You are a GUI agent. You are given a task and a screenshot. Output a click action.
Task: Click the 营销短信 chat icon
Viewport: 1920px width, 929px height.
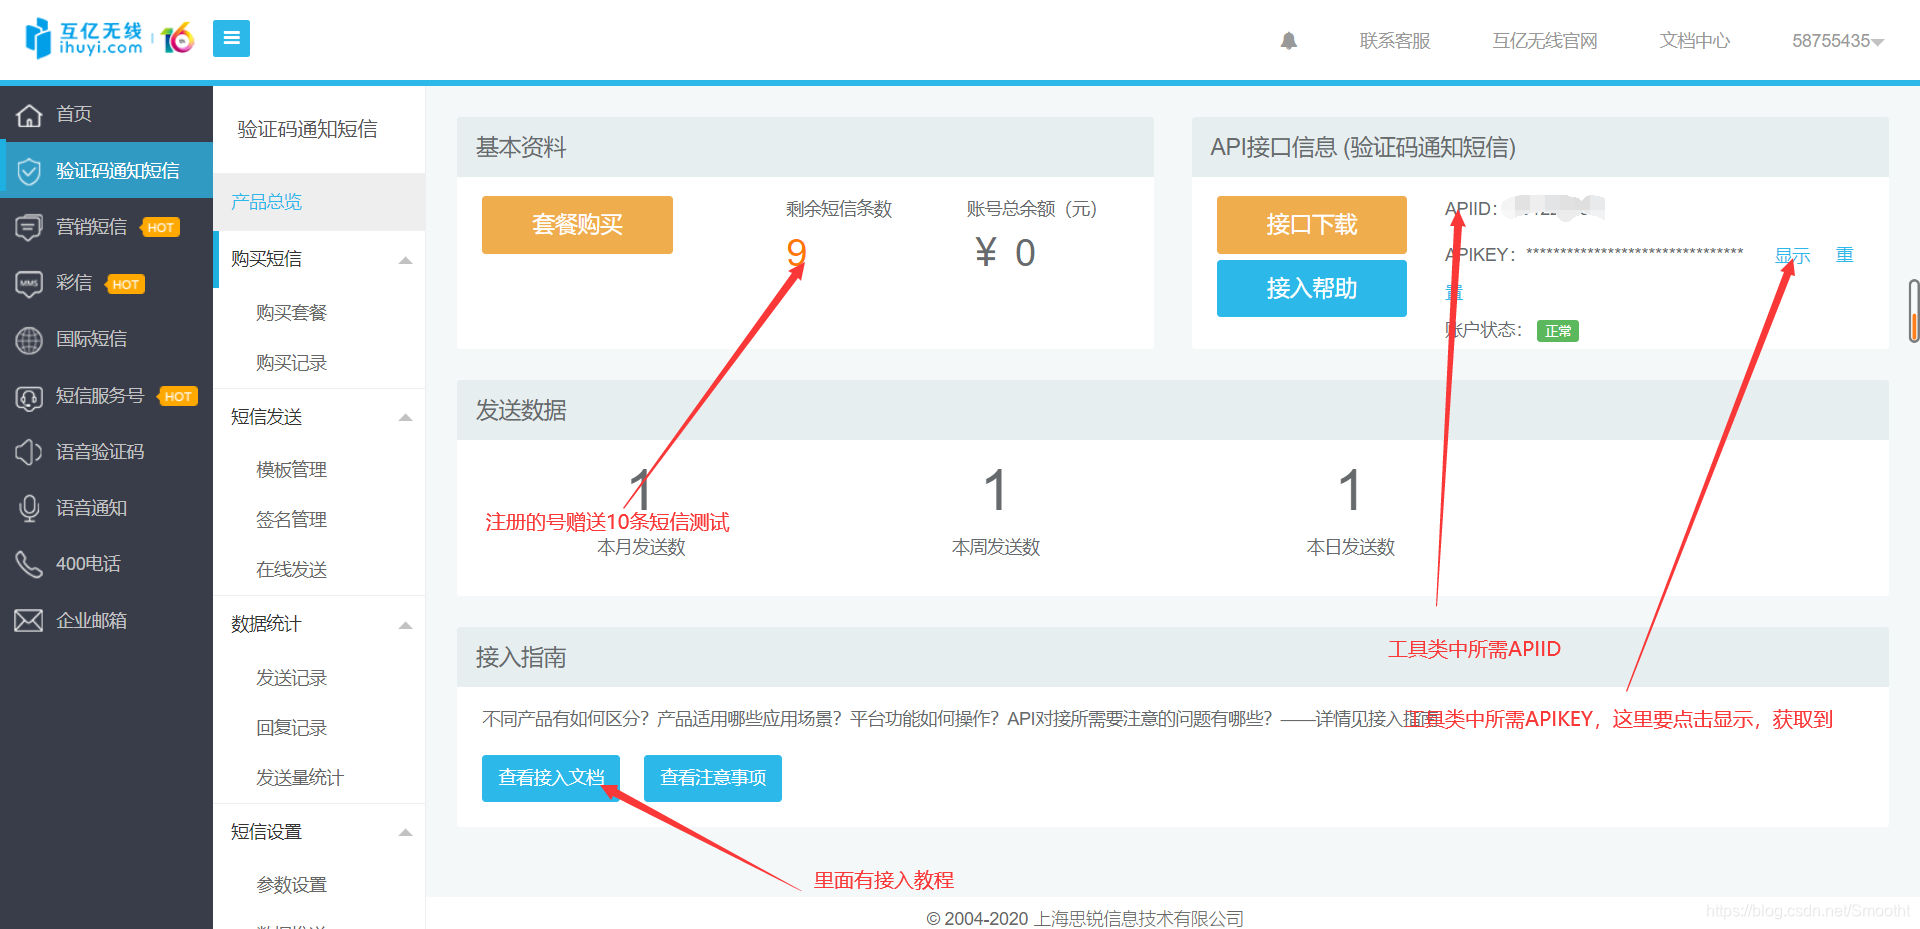click(x=29, y=227)
